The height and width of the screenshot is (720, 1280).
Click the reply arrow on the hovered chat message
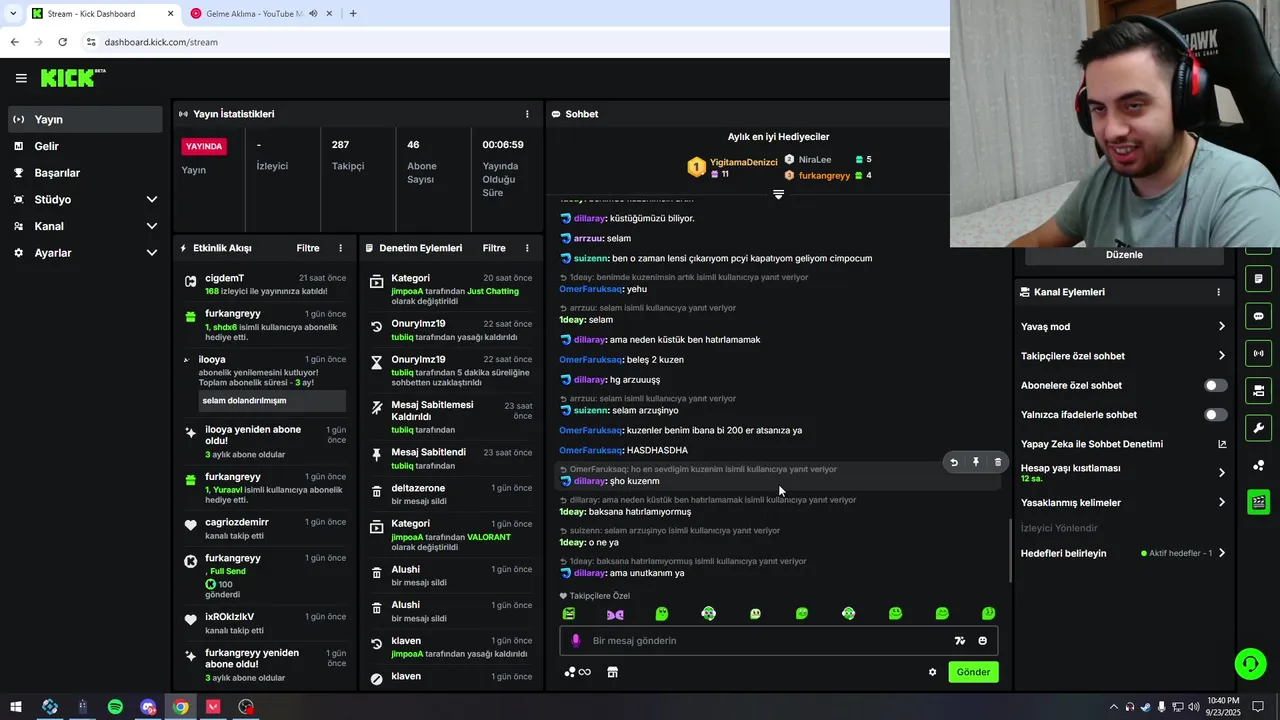pos(954,462)
